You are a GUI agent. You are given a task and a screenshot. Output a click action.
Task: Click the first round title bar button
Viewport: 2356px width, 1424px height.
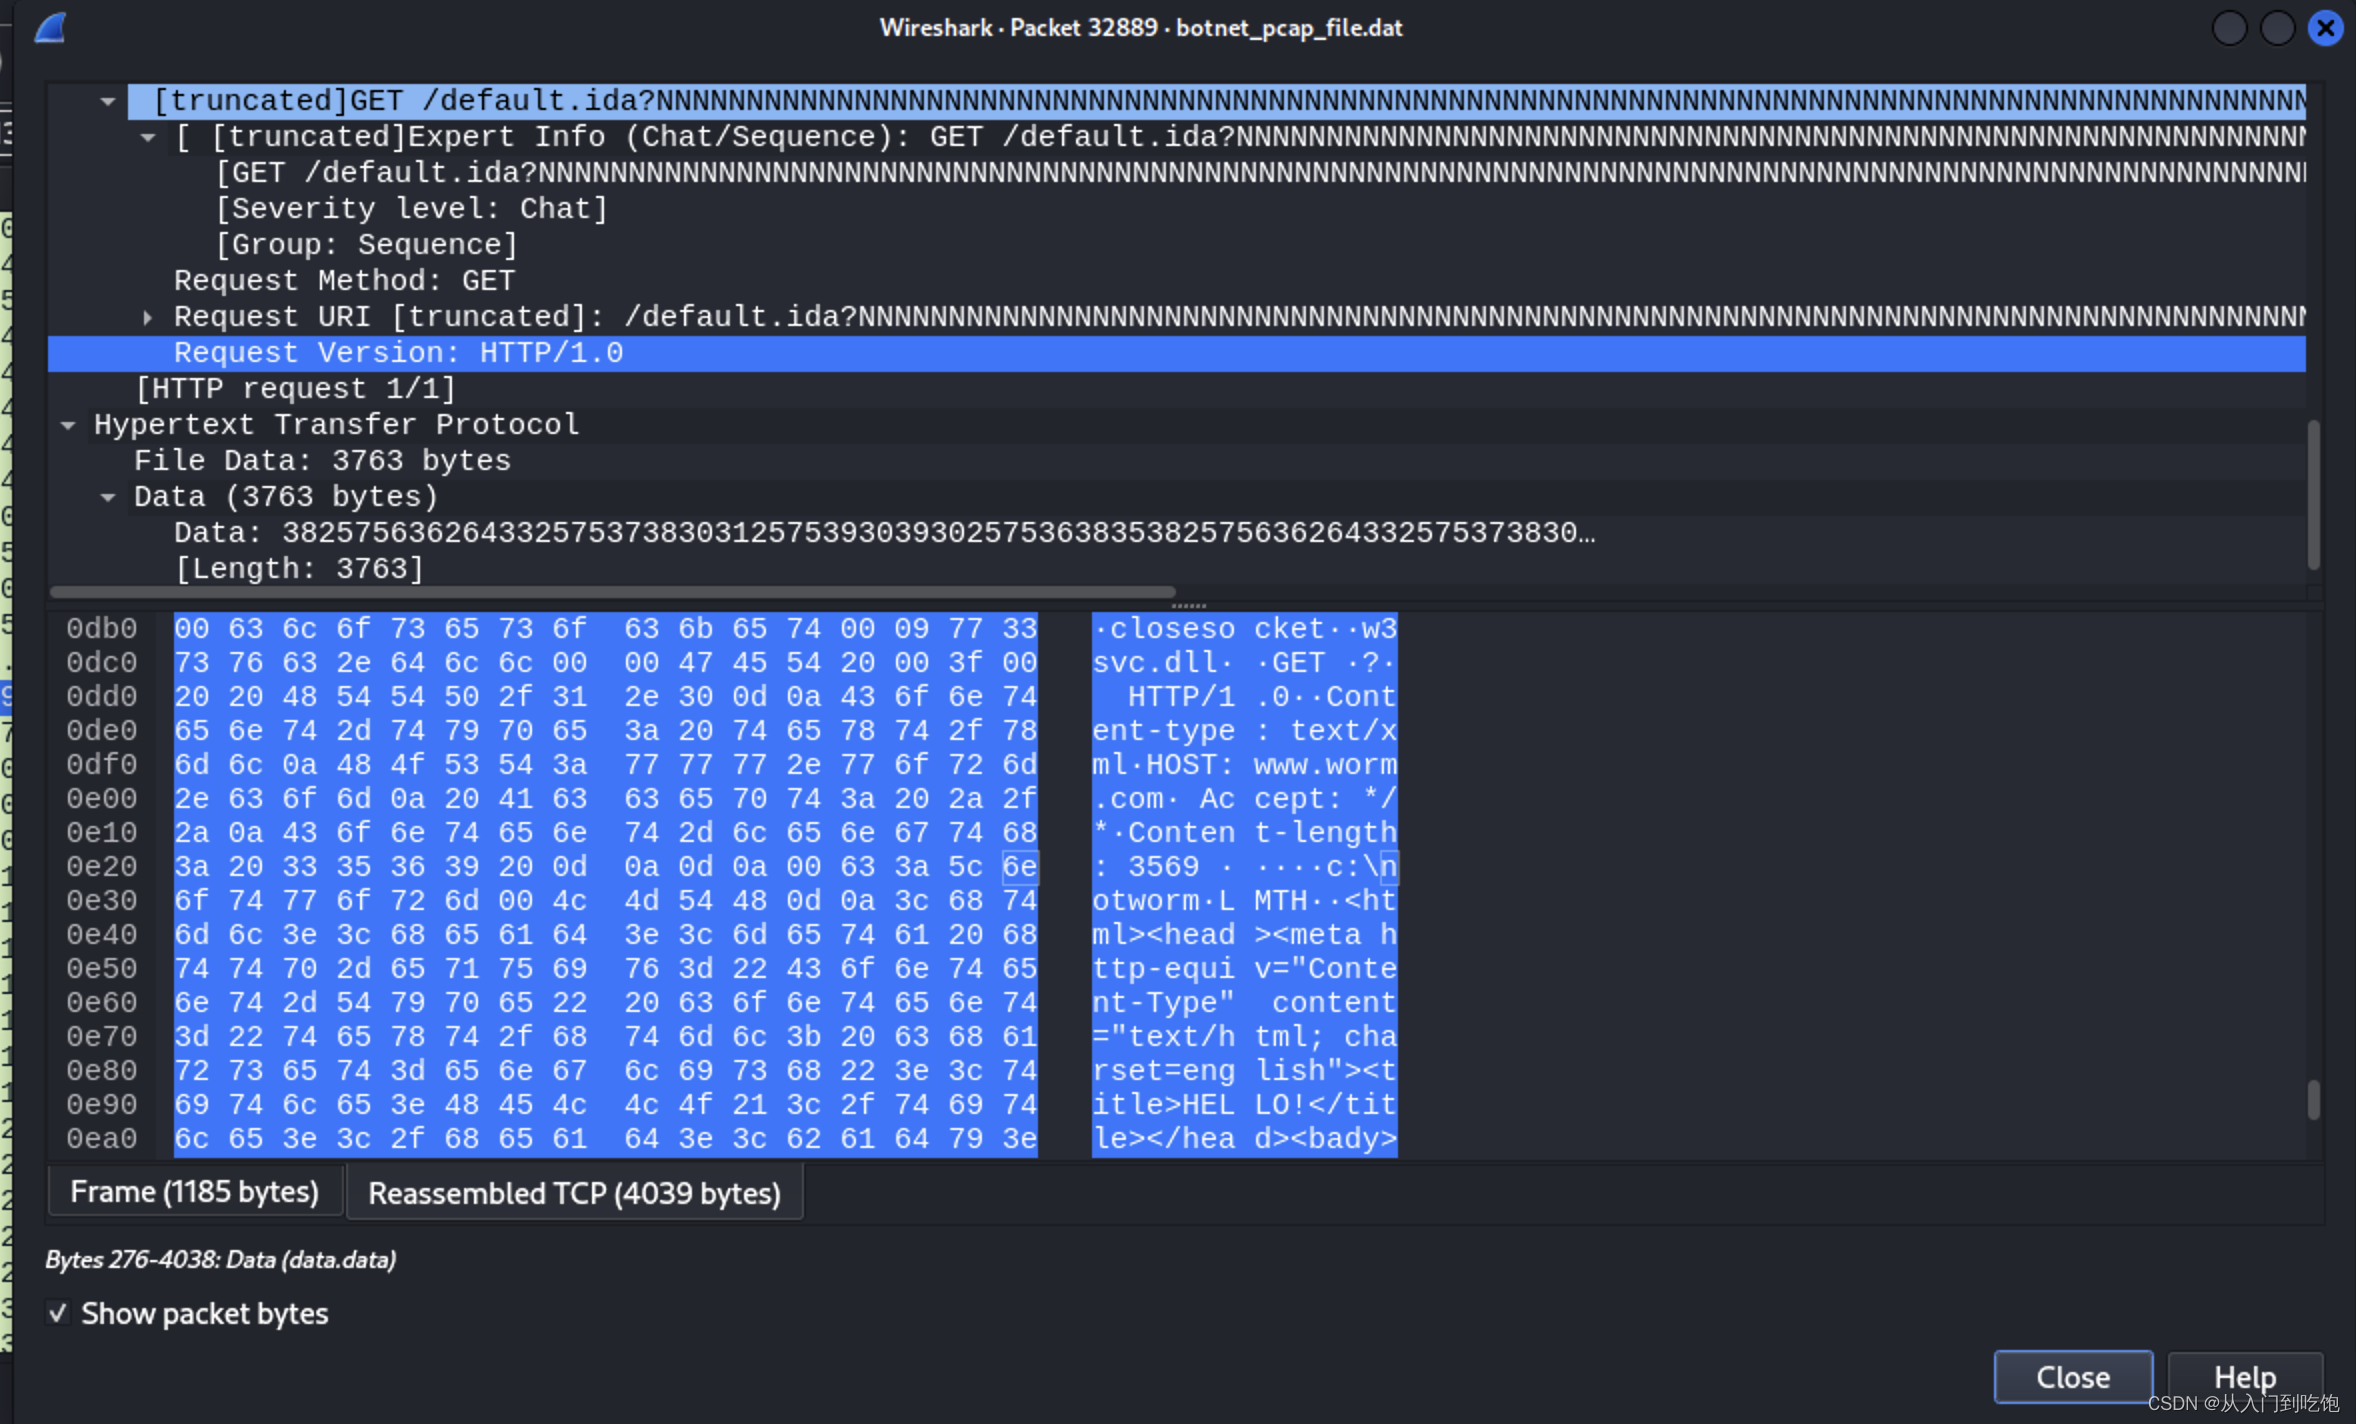point(2229,28)
